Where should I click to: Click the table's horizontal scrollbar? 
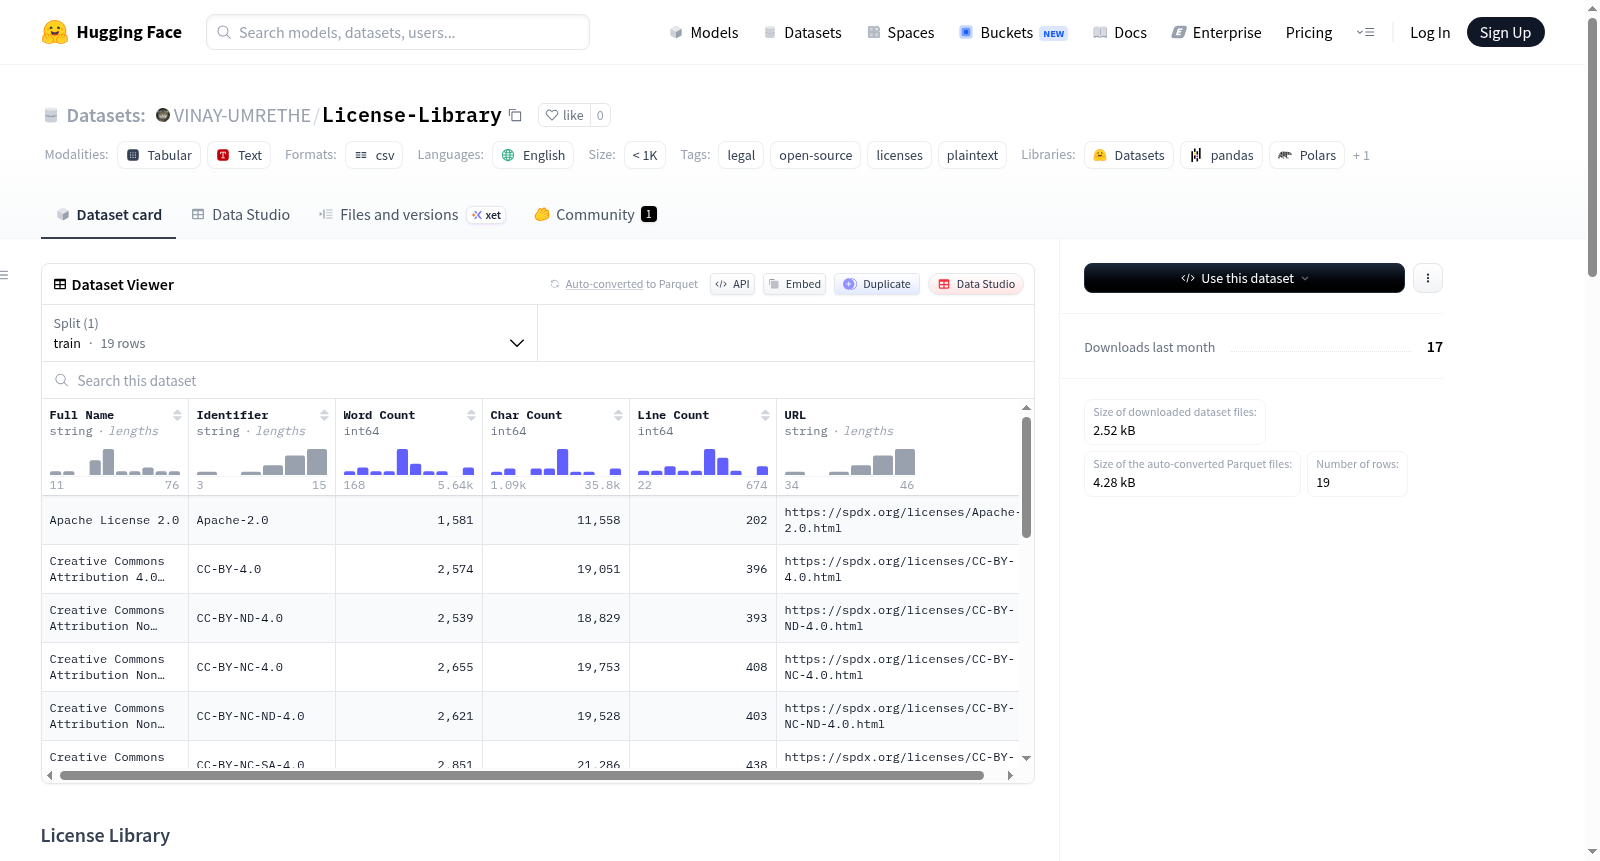(x=522, y=775)
